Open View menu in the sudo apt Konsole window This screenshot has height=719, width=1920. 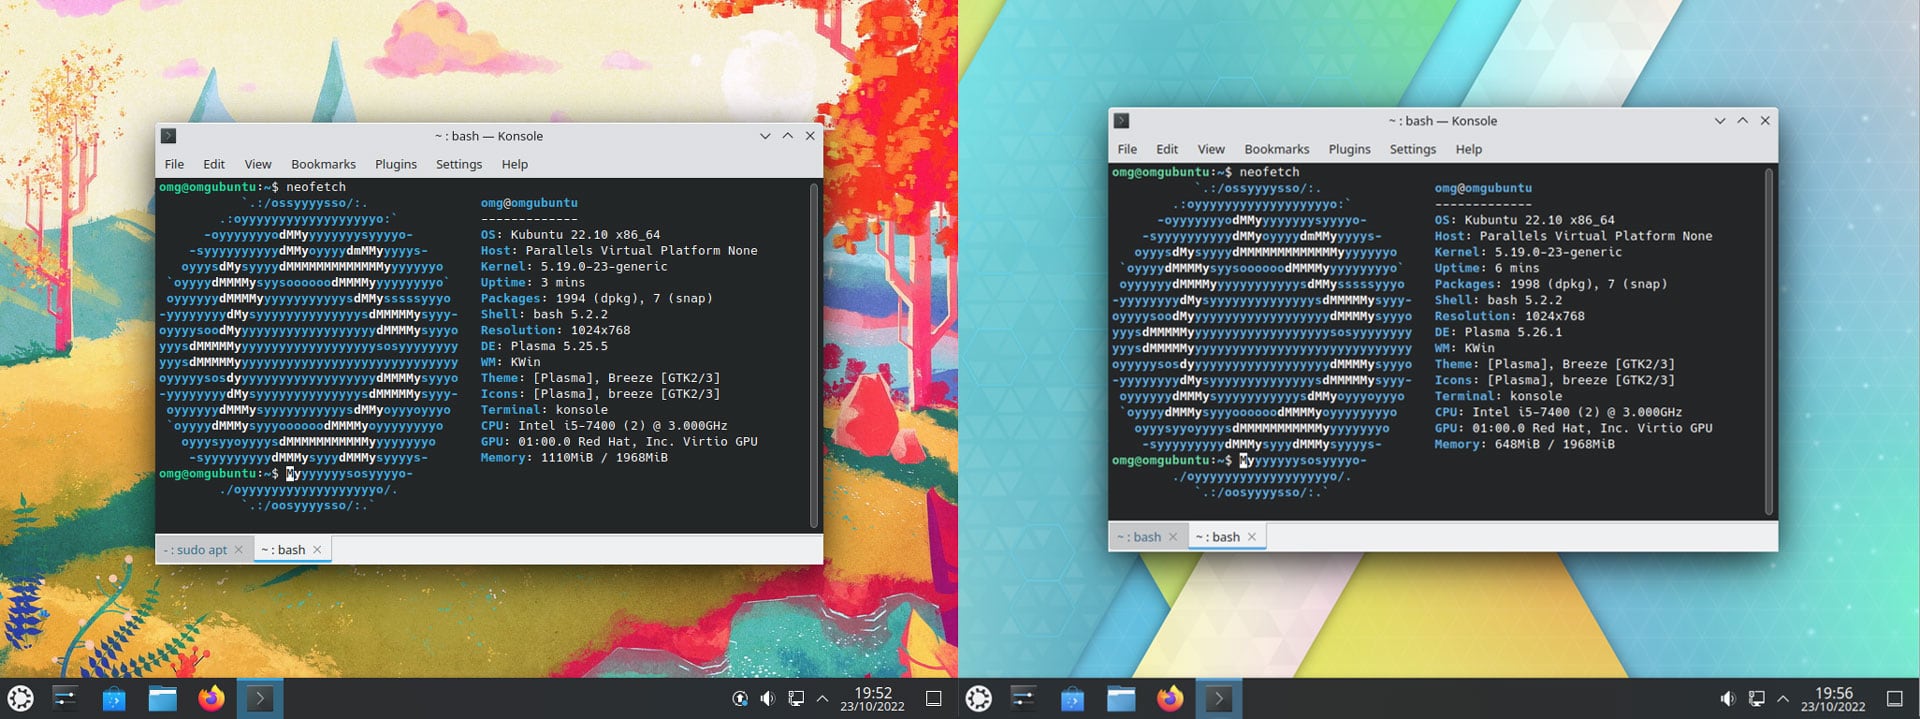pos(258,164)
